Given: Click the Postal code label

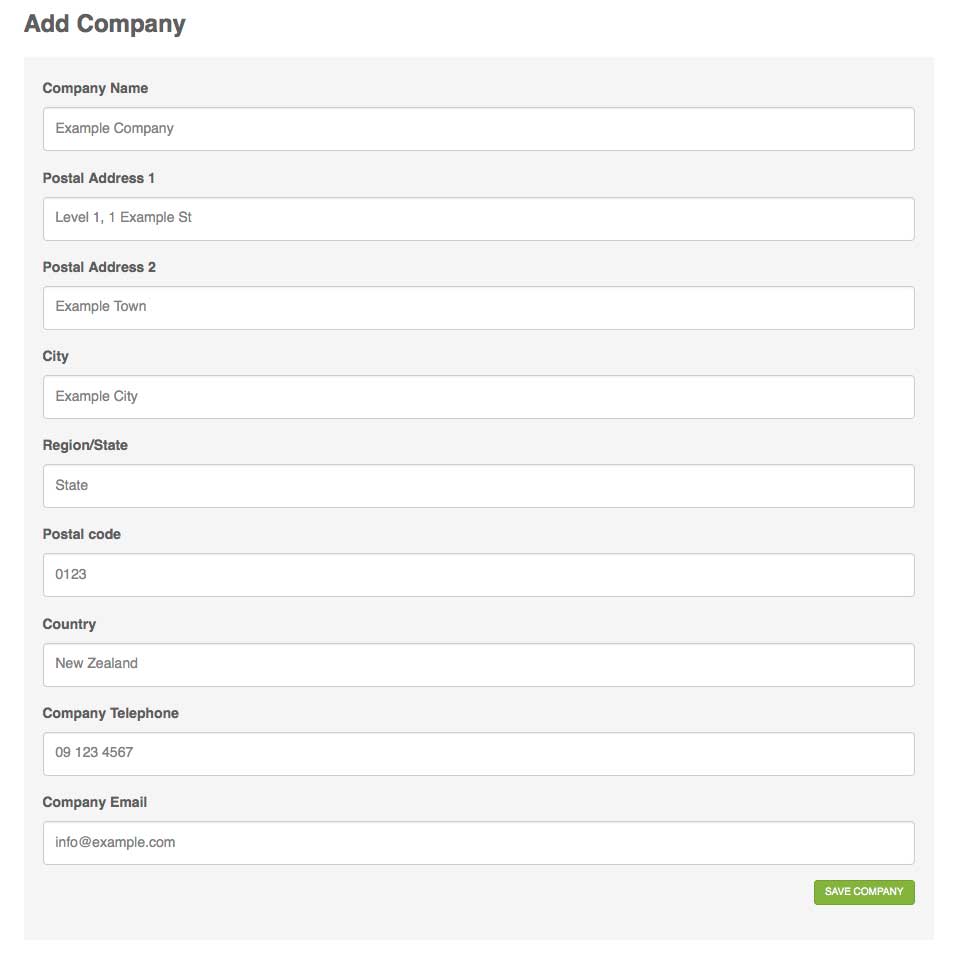Looking at the screenshot, I should [81, 535].
